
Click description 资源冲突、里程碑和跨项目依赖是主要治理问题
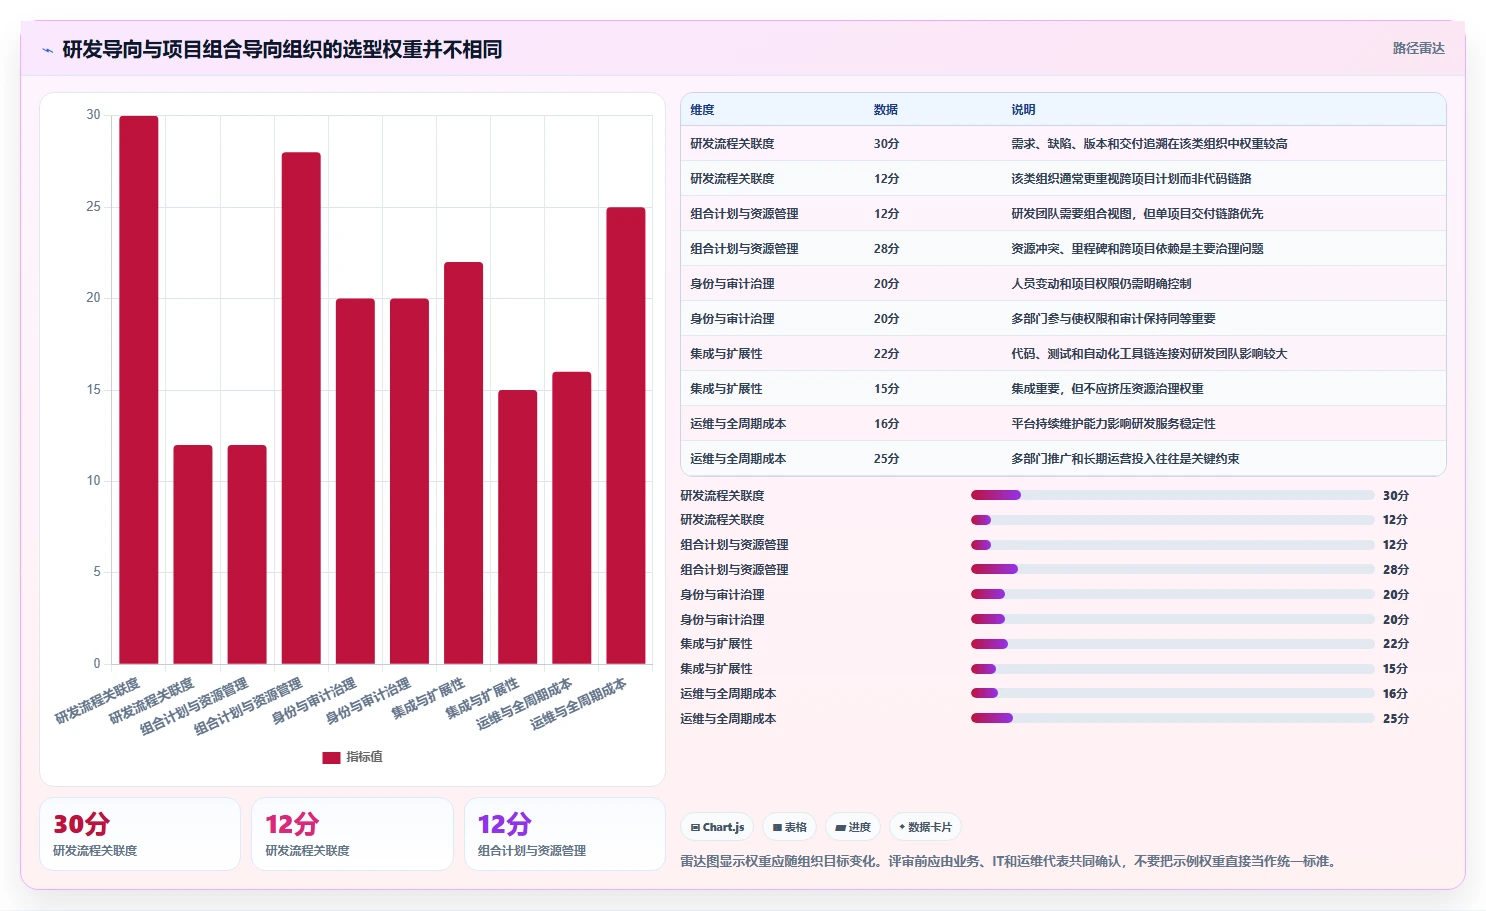pos(1137,249)
